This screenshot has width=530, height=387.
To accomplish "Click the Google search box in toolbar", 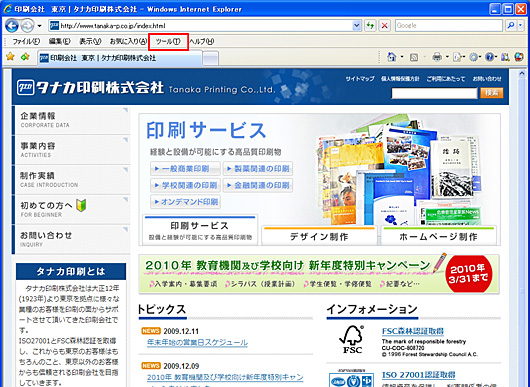I will [x=449, y=26].
